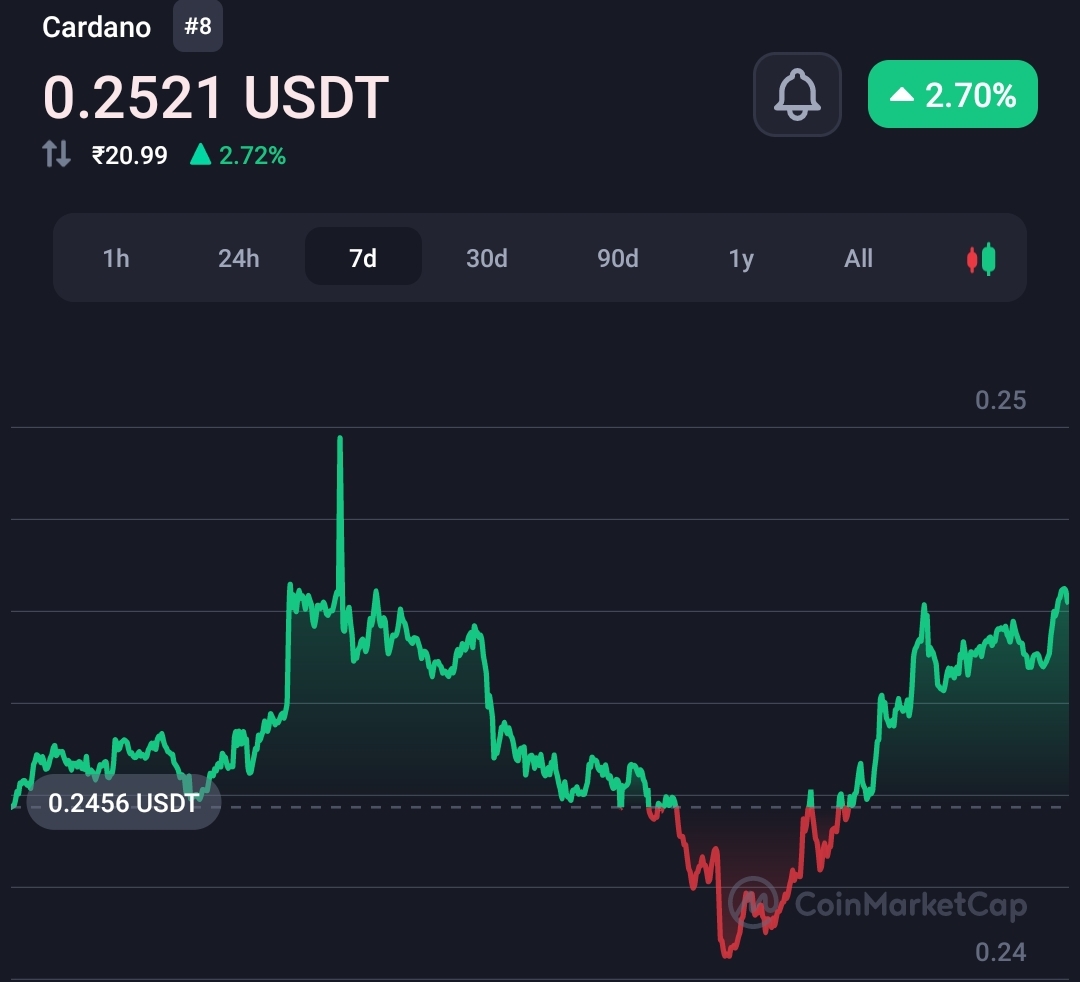Viewport: 1080px width, 982px height.
Task: Click the 2.72% rupee change value
Action: [x=251, y=156]
